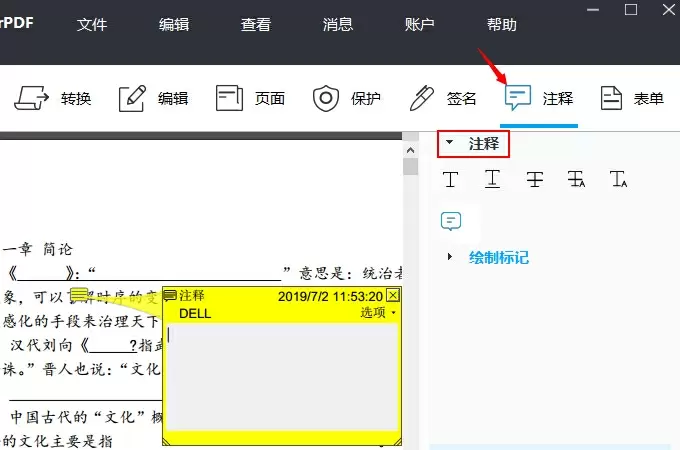Select the 签名 (Sign) pen tool
The height and width of the screenshot is (450, 680).
pyautogui.click(x=442, y=98)
